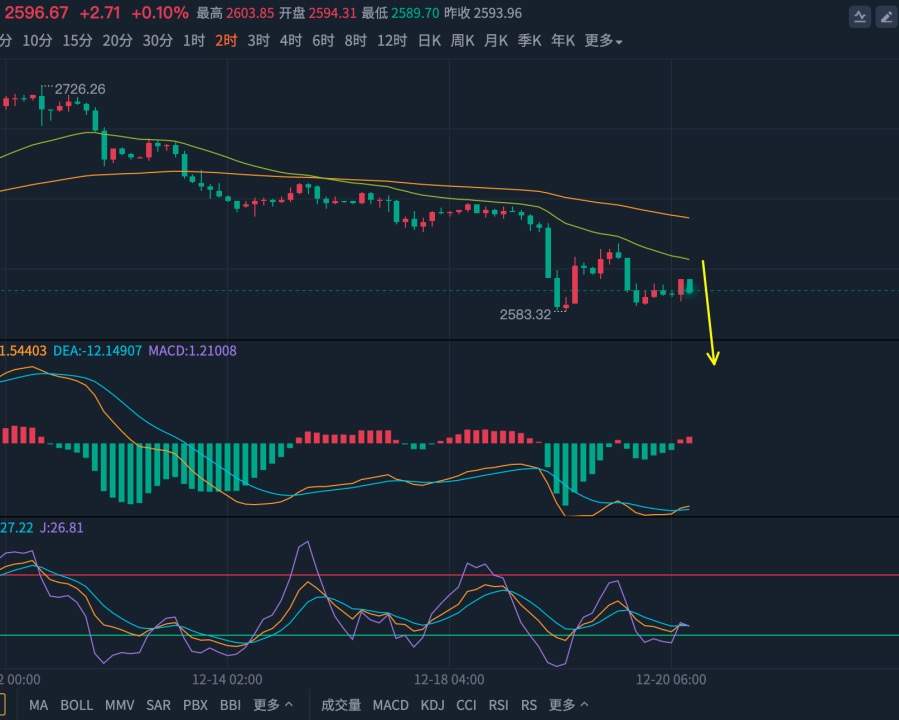Expand 更多 after BBI overlay indicators
The image size is (899, 720).
273,705
